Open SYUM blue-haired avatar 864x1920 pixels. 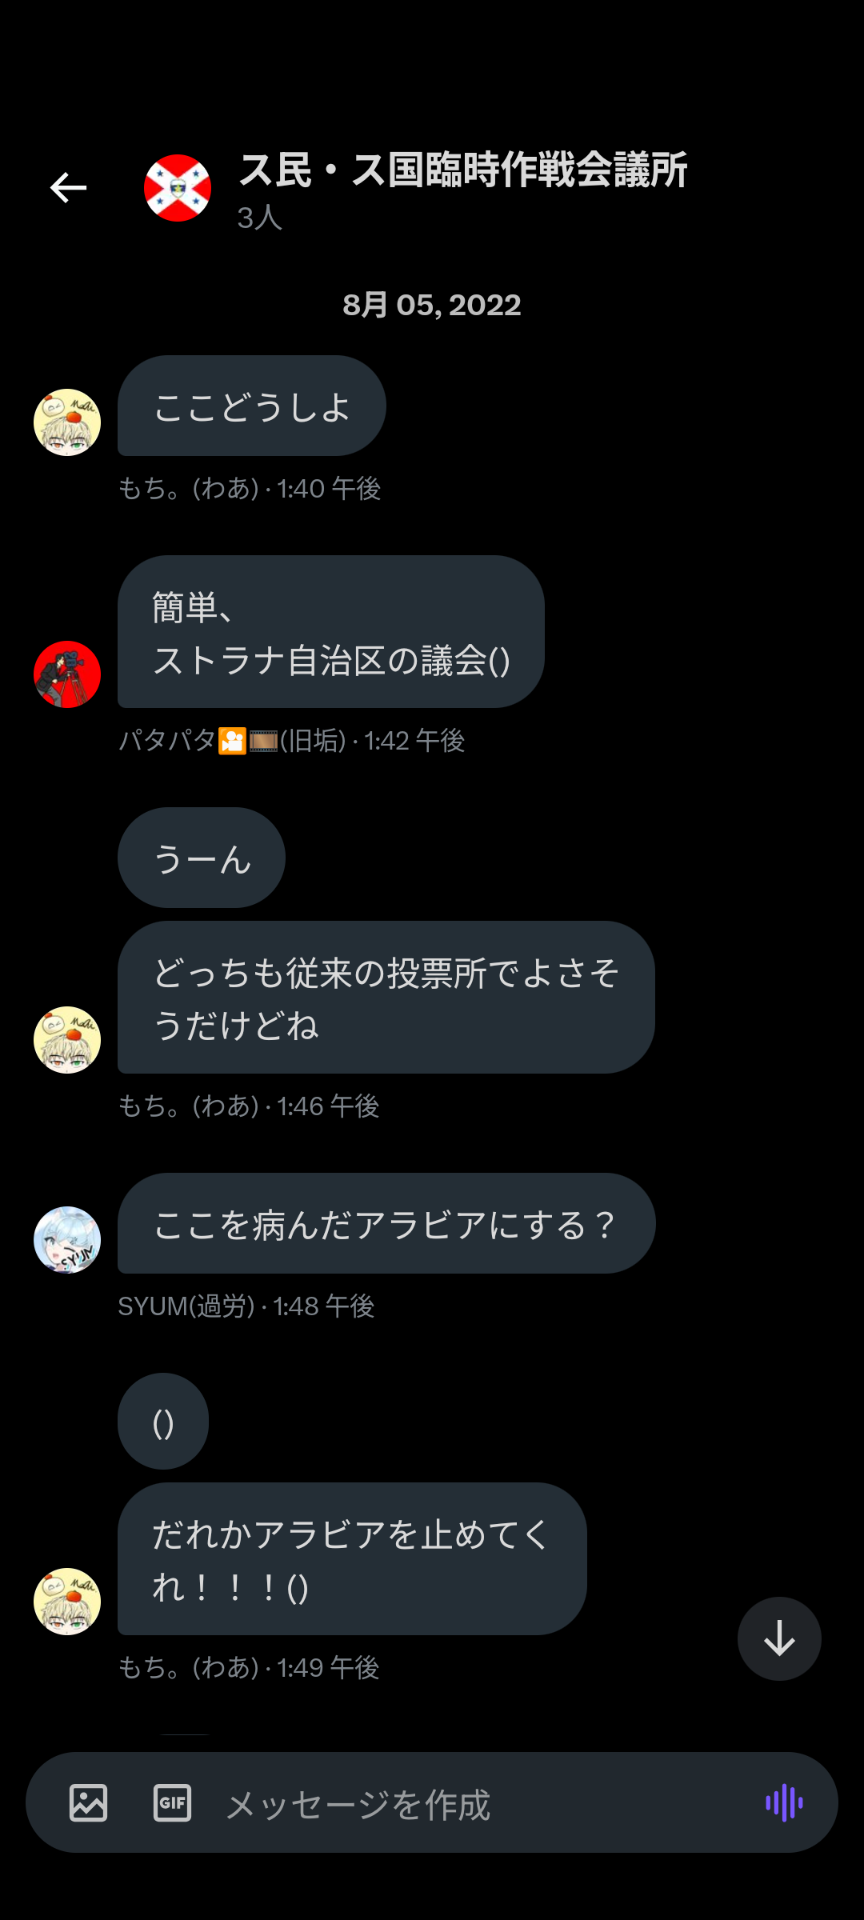tap(67, 1239)
